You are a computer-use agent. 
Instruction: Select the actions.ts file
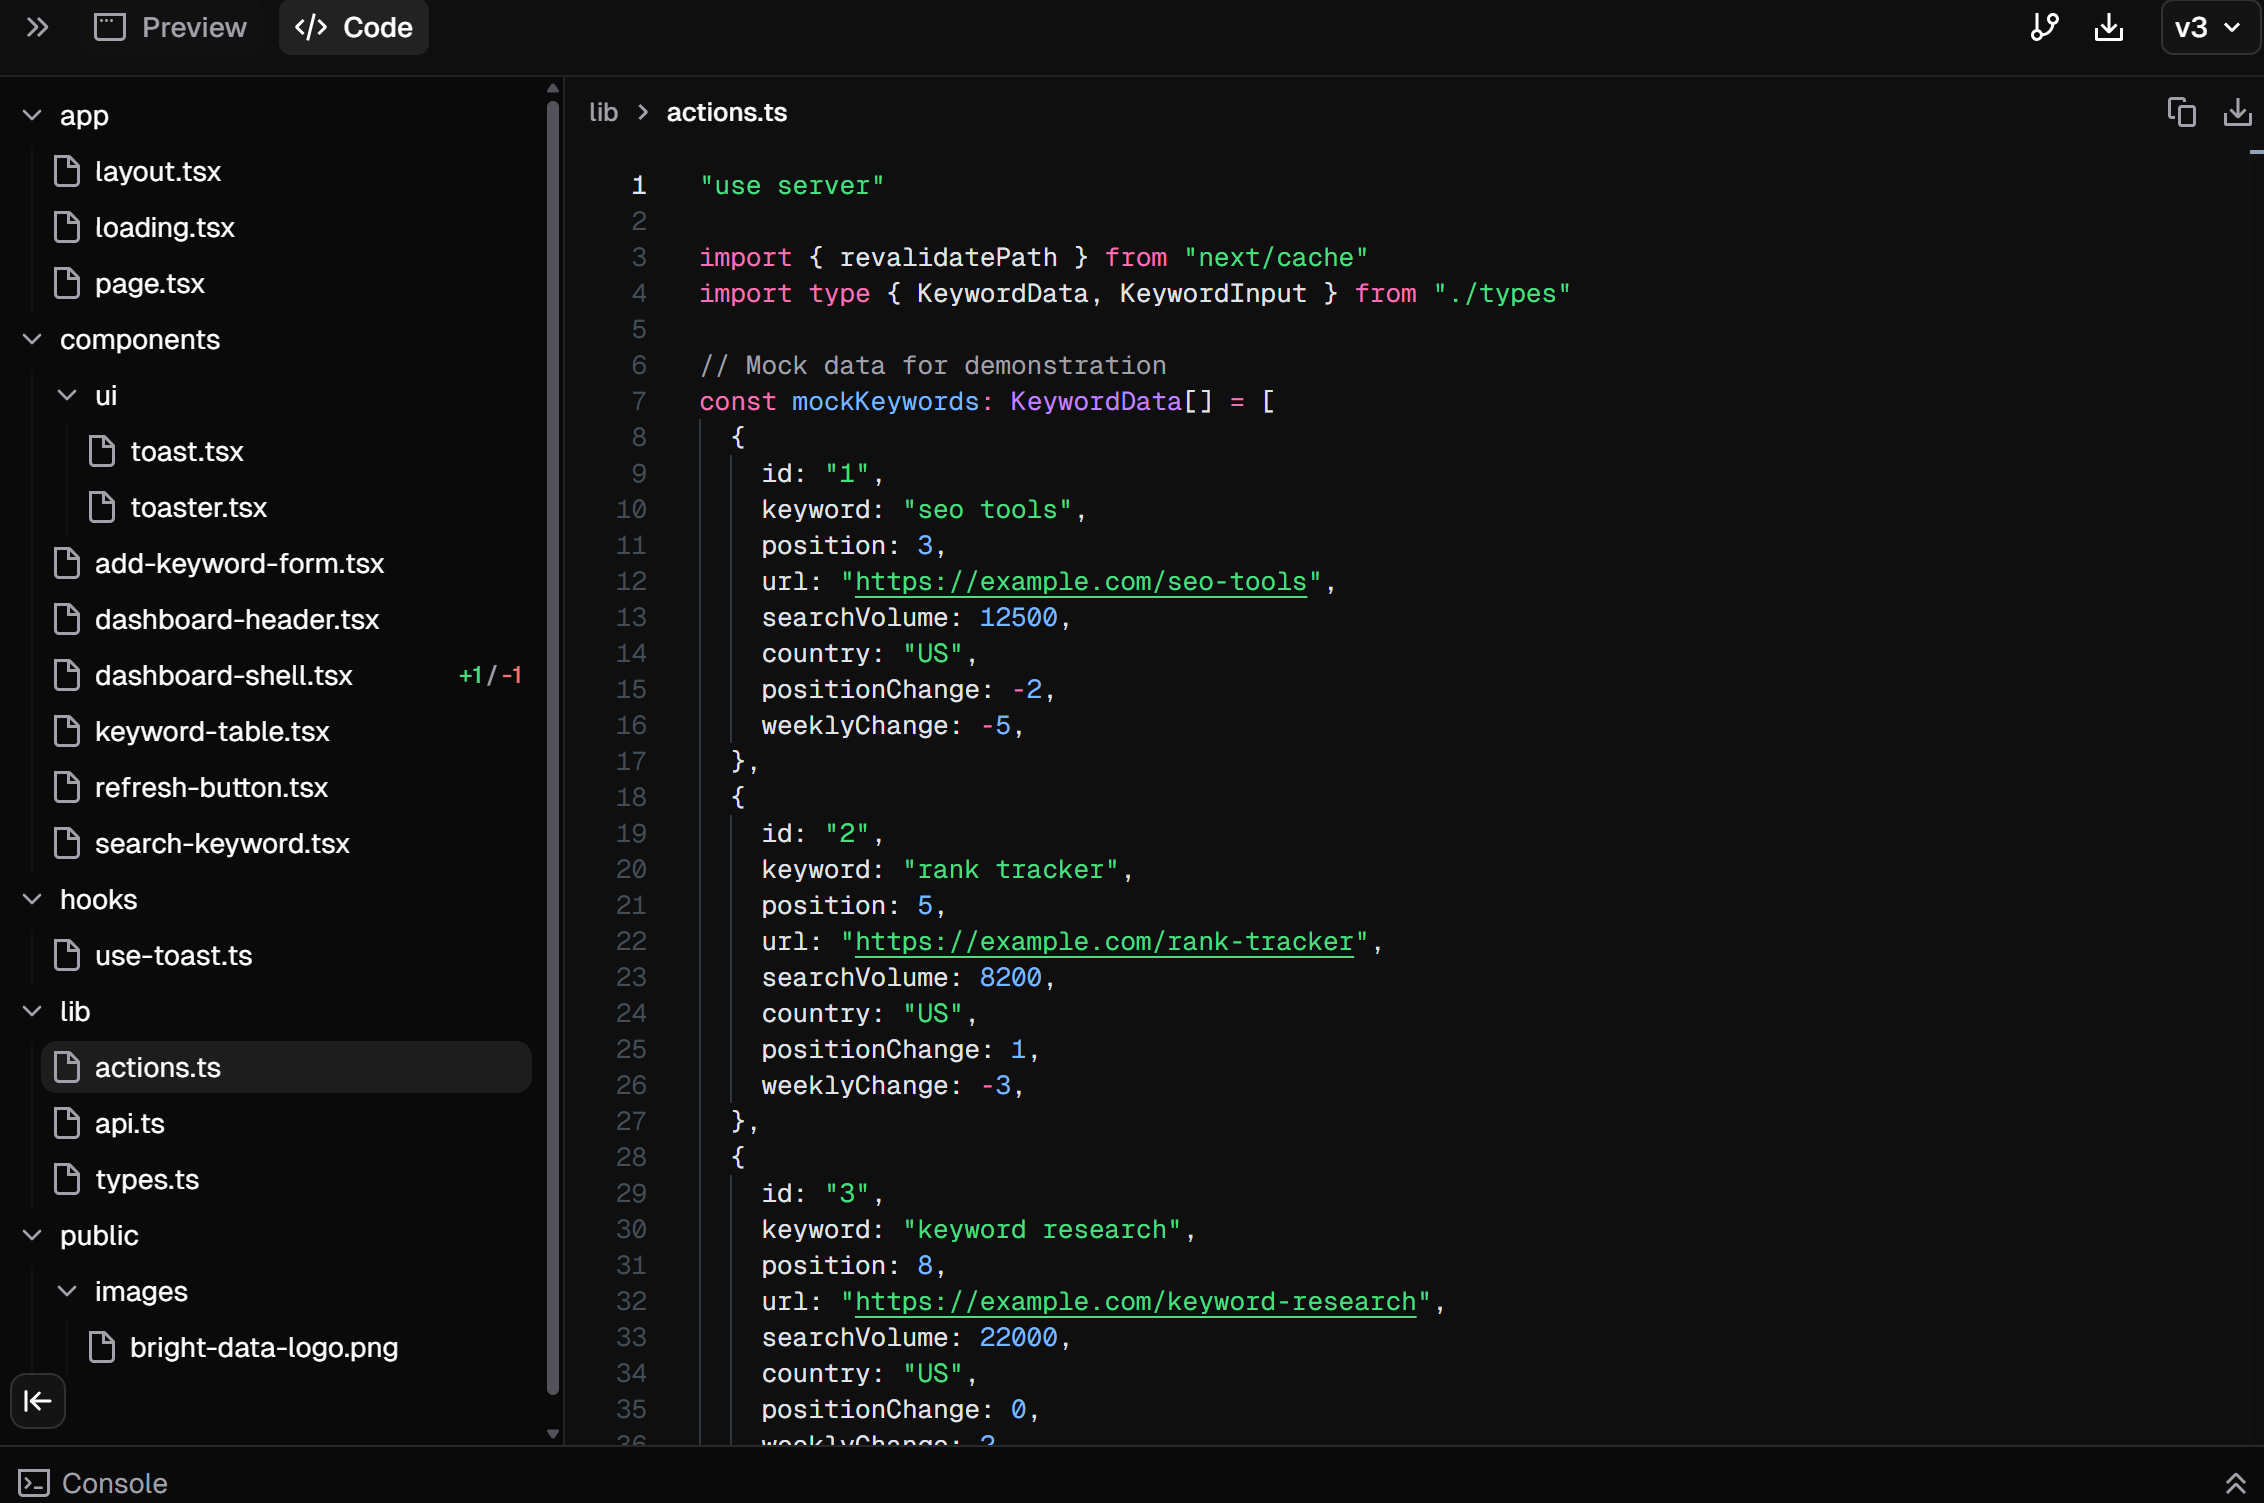tap(286, 1067)
